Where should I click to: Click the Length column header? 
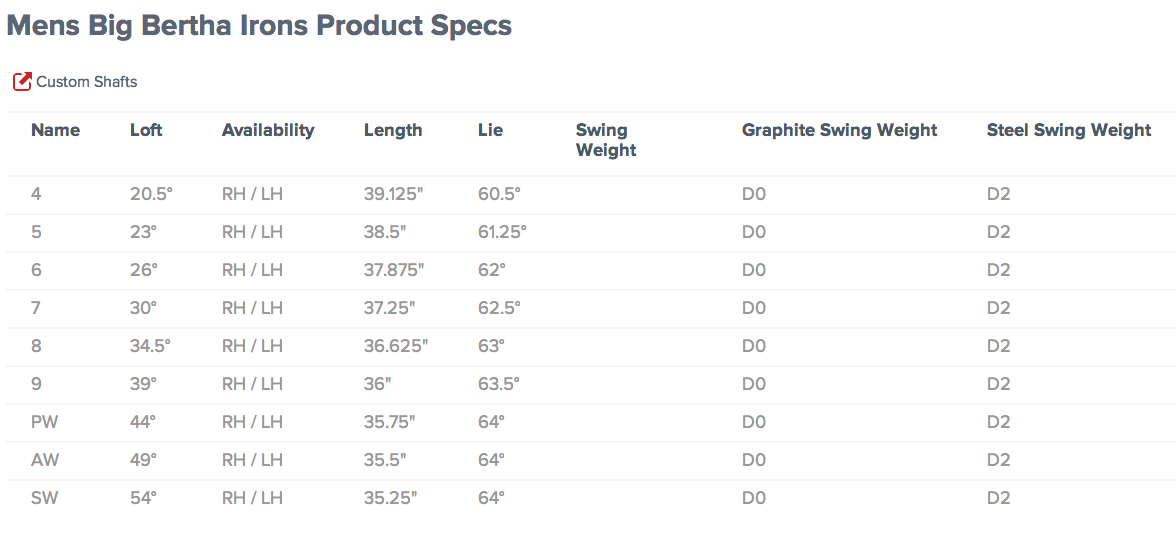coord(393,130)
